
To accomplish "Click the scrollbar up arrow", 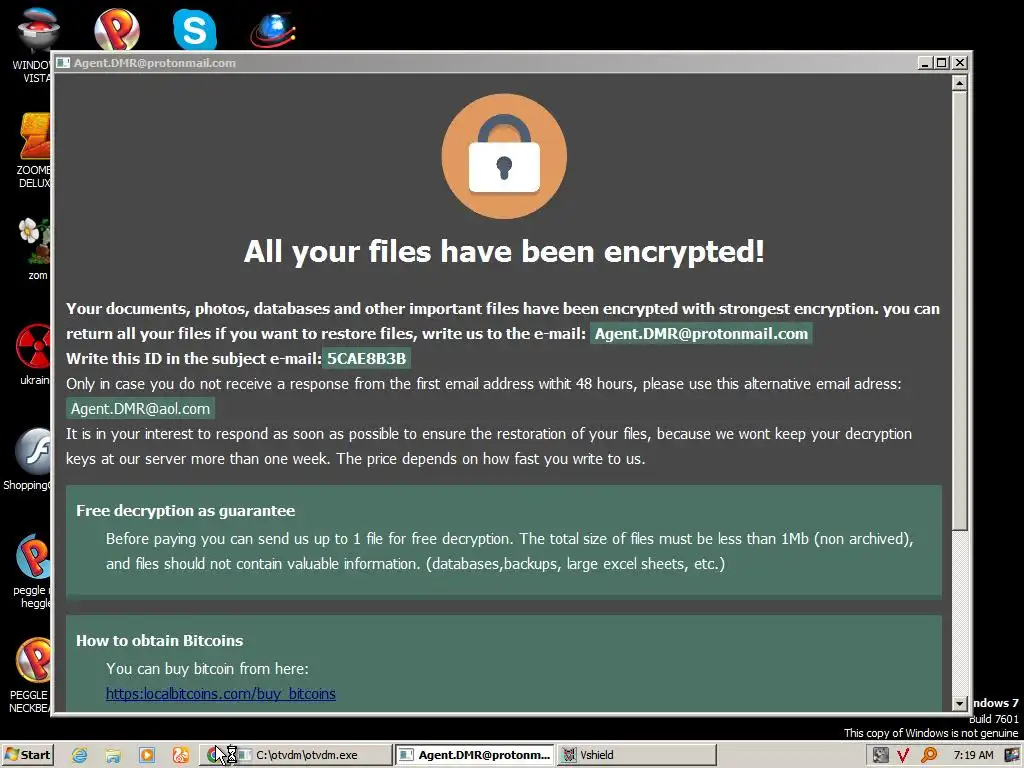I will point(959,83).
